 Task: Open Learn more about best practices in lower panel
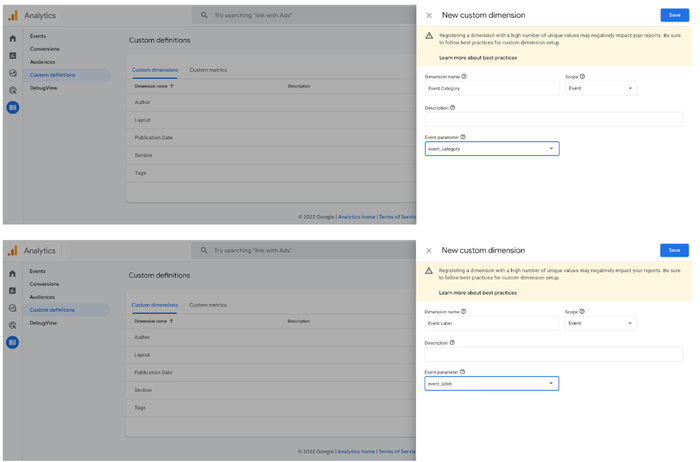point(478,293)
